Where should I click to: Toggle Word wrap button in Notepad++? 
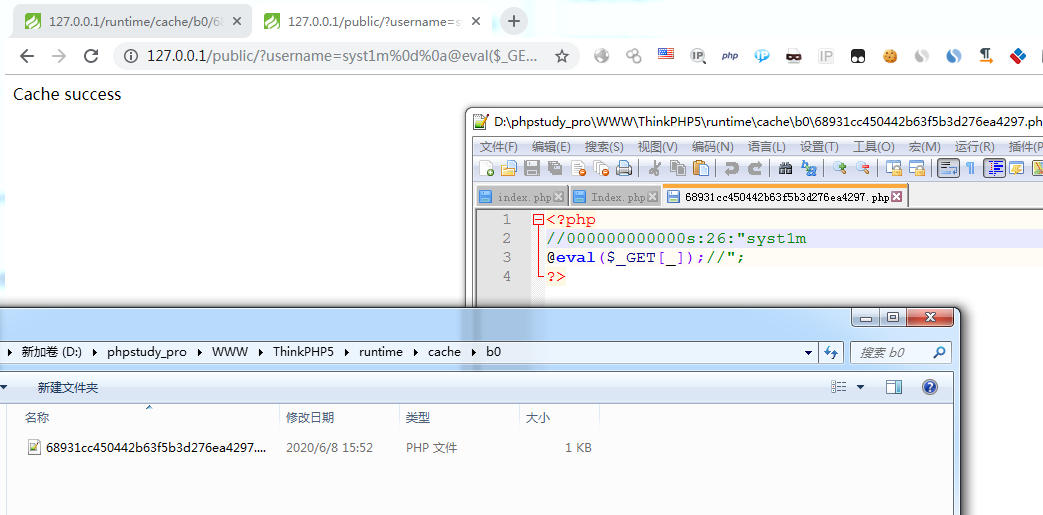coord(949,168)
